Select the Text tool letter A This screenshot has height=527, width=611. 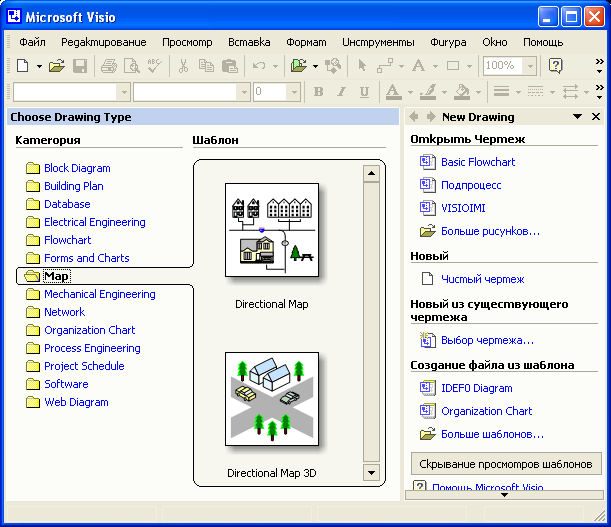pos(419,65)
